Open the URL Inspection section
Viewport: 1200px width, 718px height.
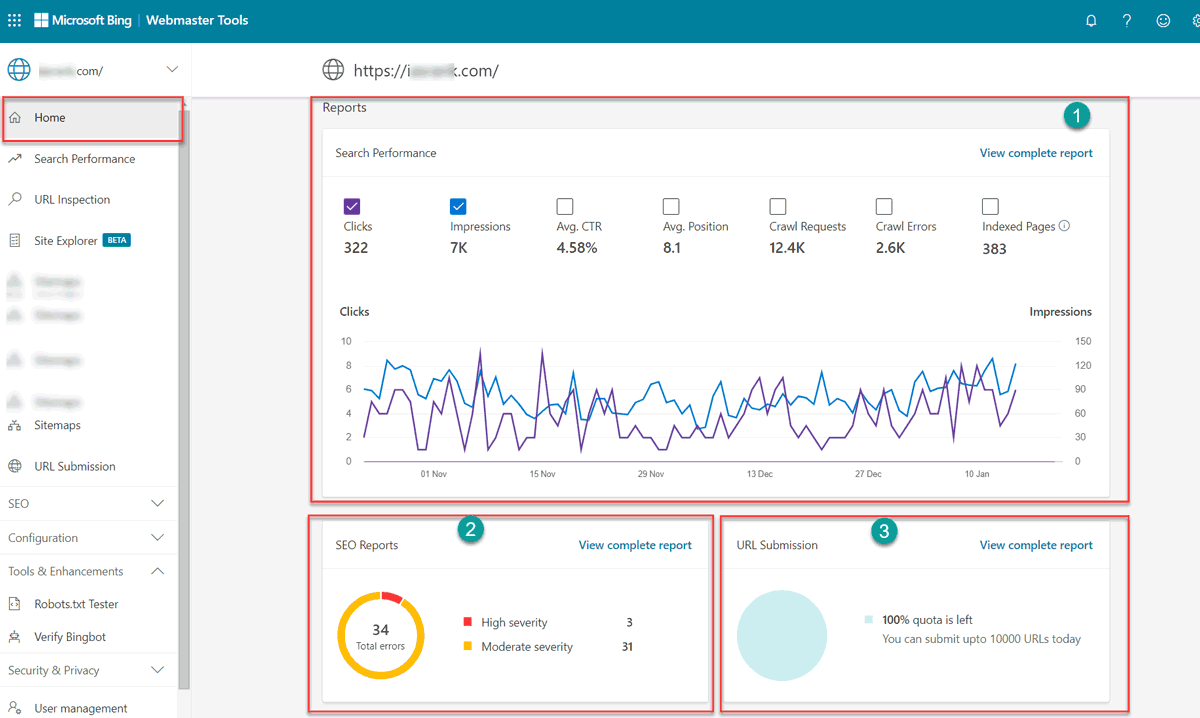point(71,199)
